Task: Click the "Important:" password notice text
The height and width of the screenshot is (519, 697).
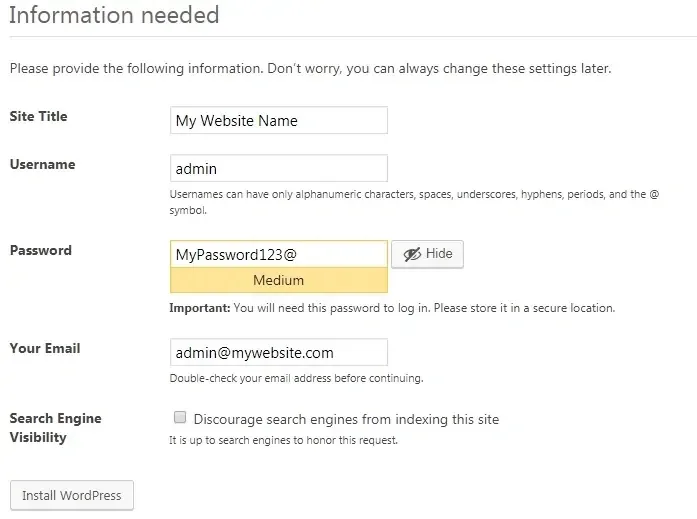Action: [392, 308]
